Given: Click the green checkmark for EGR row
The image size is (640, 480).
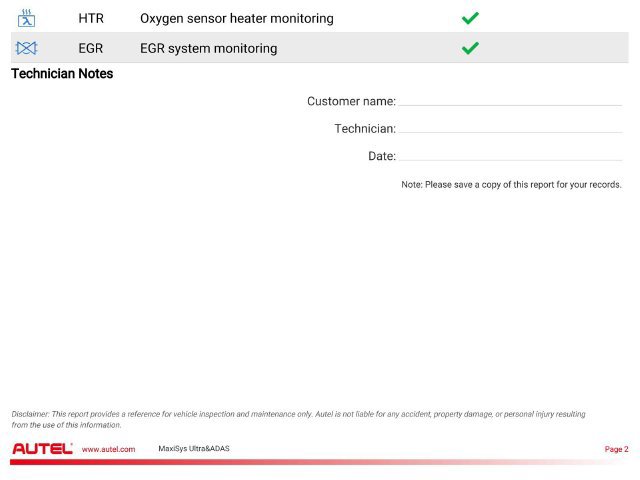Looking at the screenshot, I should 470,48.
